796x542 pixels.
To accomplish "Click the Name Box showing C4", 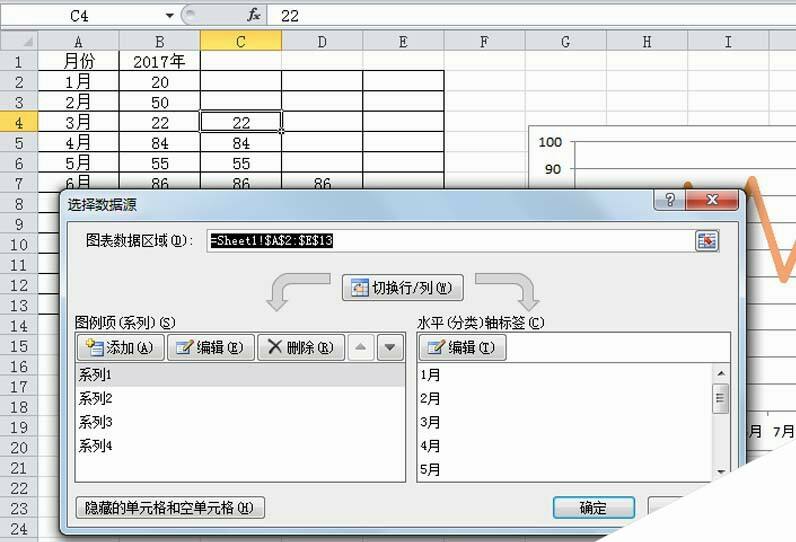I will point(81,16).
